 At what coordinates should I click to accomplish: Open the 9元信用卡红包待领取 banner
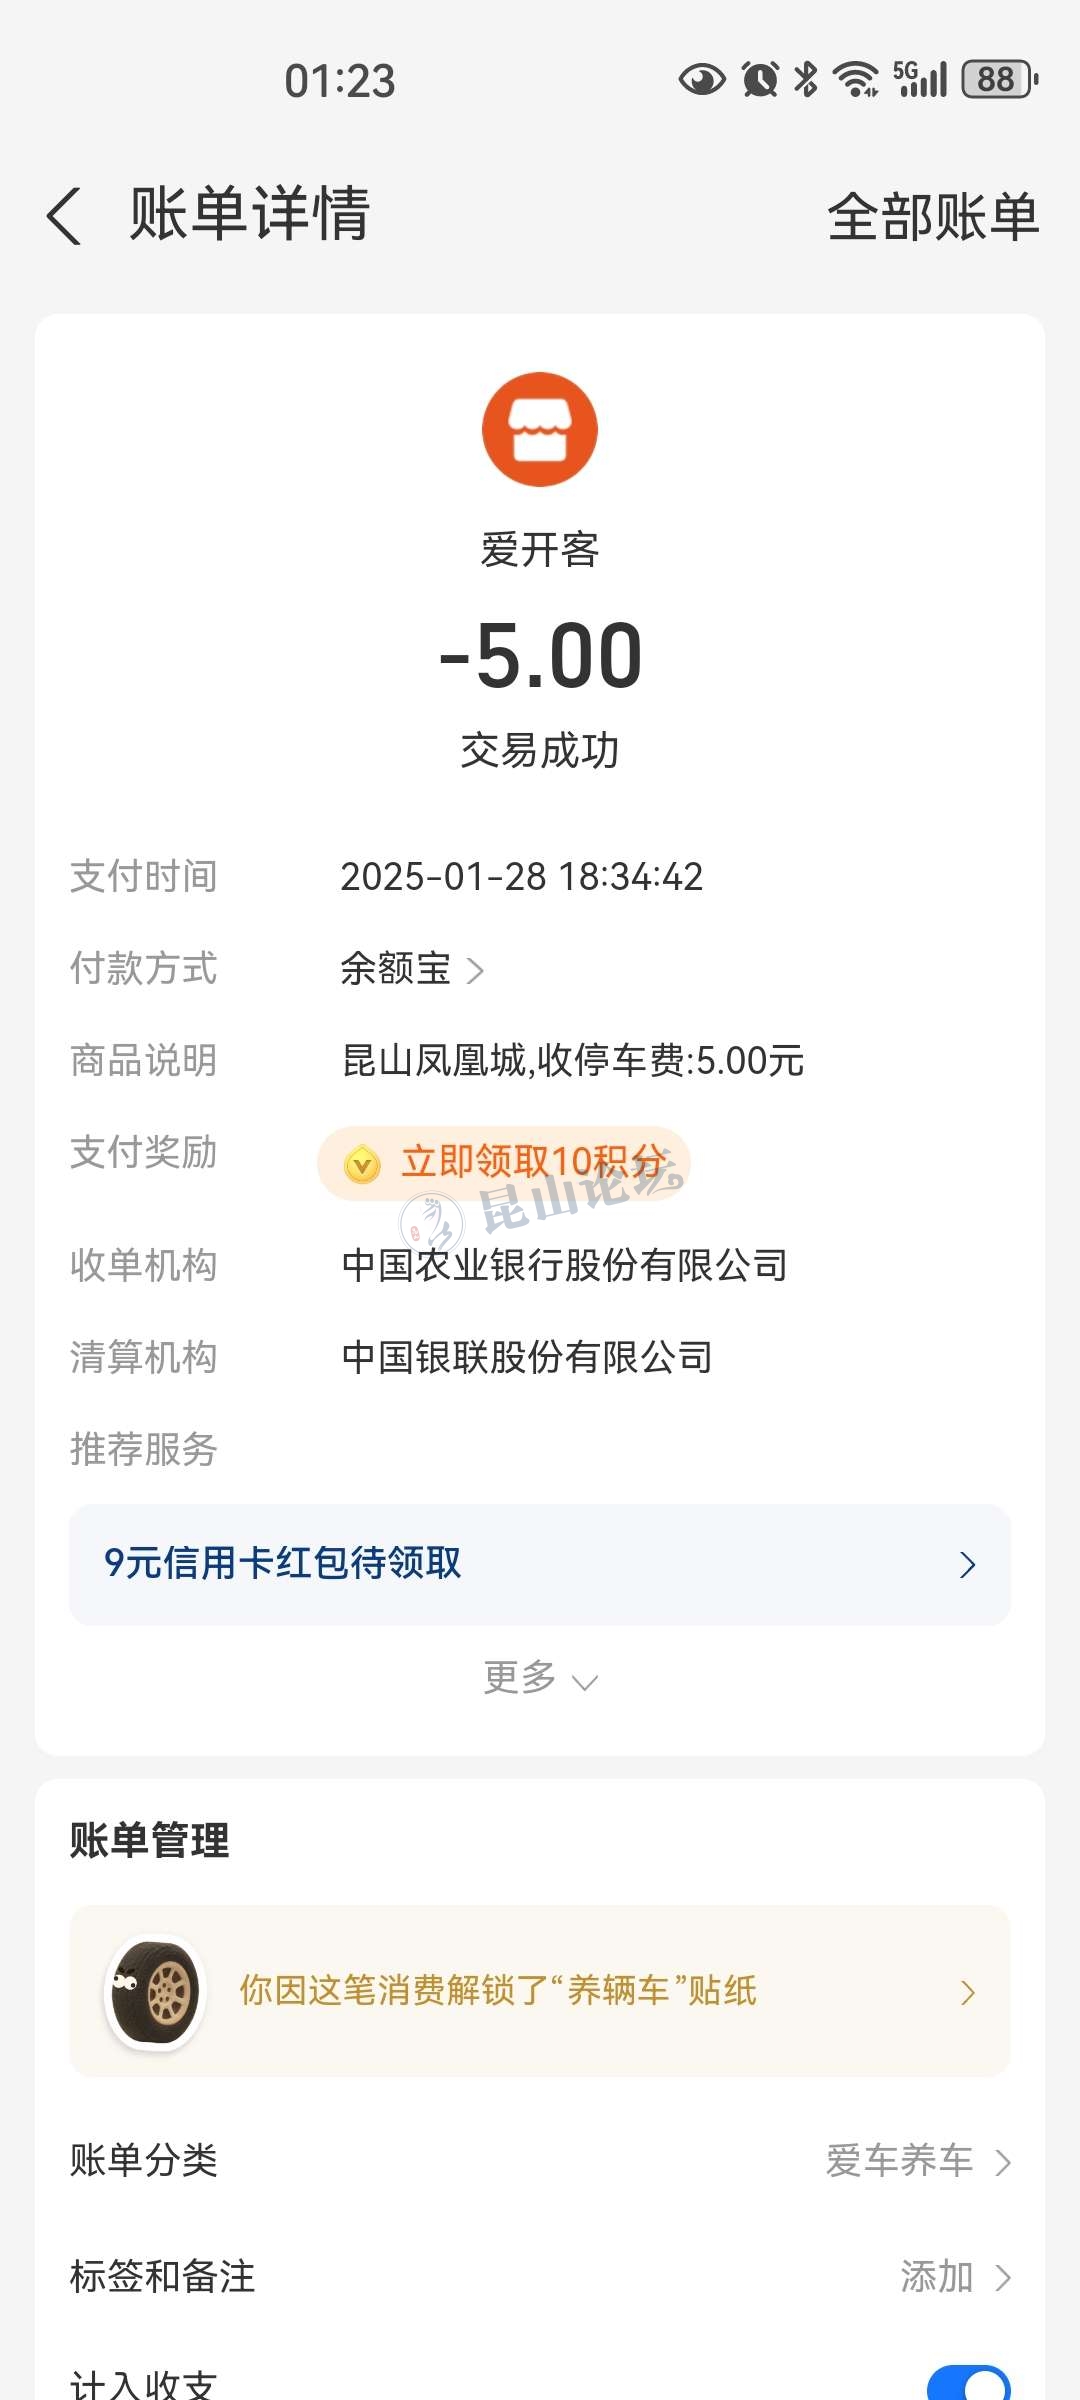click(x=540, y=1564)
